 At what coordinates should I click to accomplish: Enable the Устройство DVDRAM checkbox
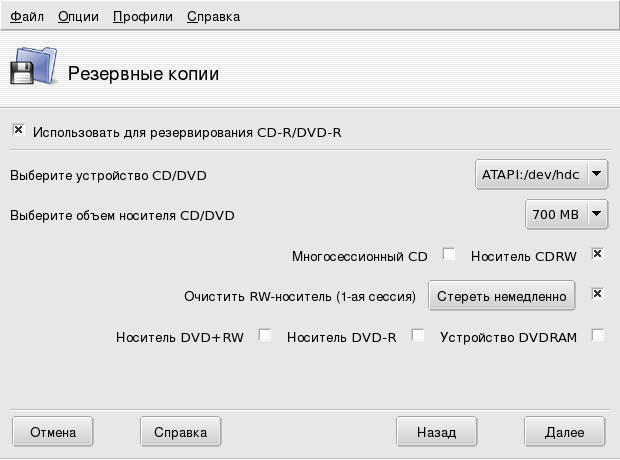pyautogui.click(x=597, y=336)
